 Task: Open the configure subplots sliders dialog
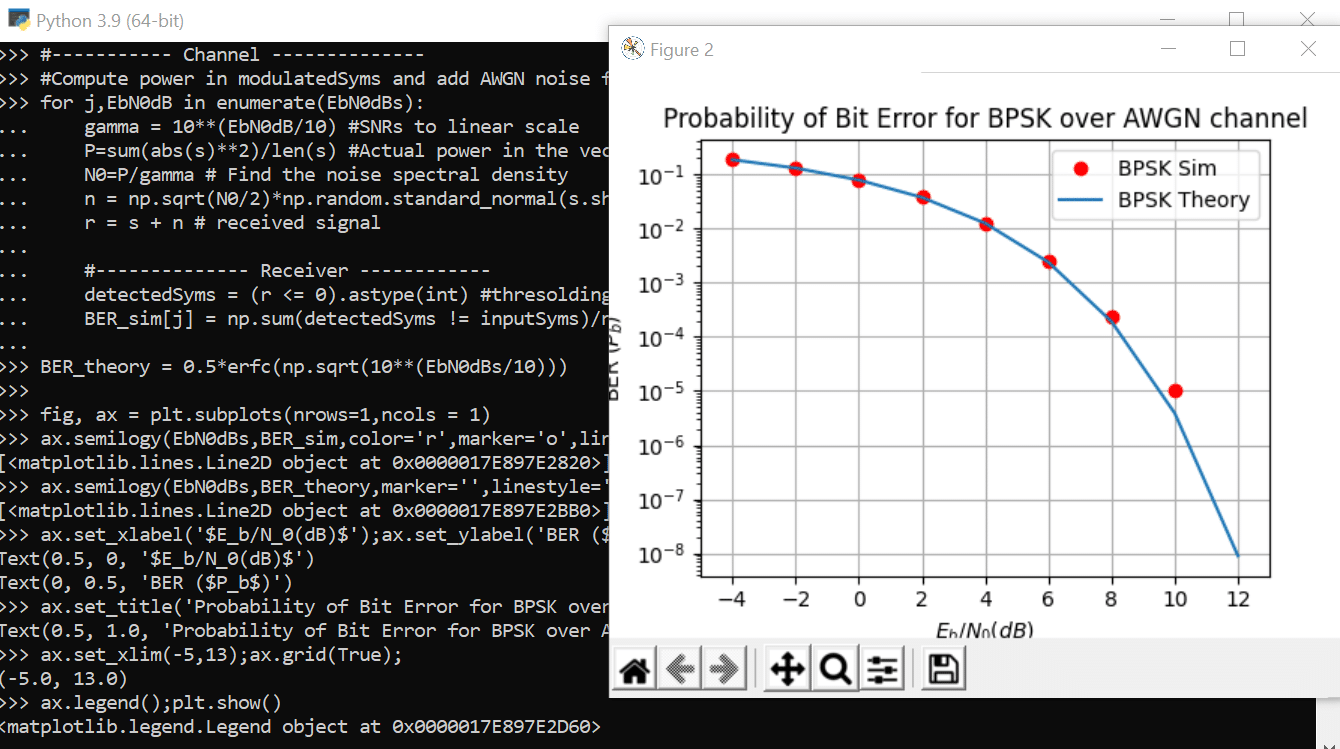pos(883,667)
